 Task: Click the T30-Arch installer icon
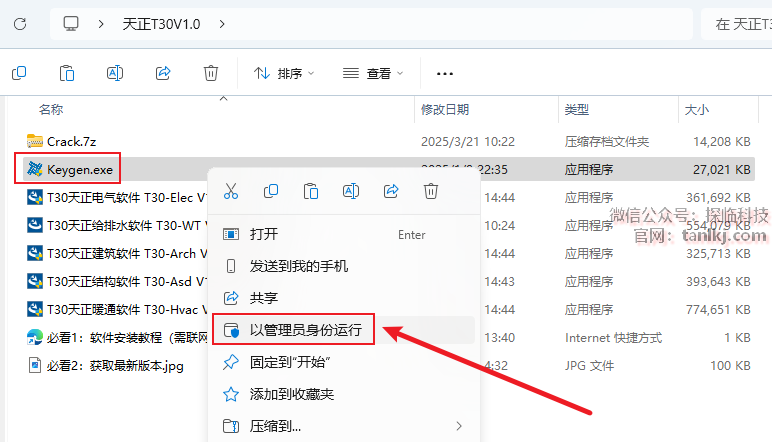coord(34,253)
